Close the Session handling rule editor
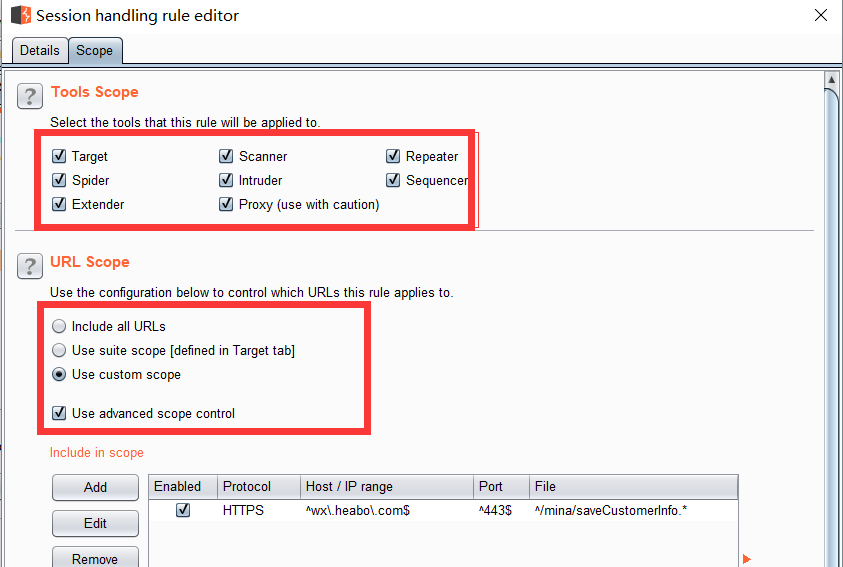 tap(820, 16)
